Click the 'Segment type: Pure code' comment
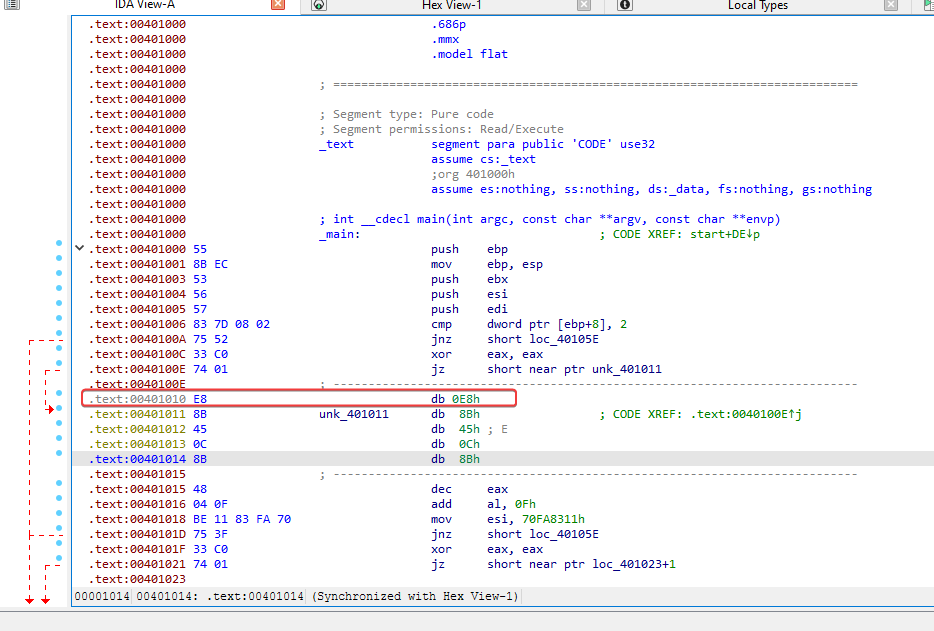 click(x=407, y=114)
